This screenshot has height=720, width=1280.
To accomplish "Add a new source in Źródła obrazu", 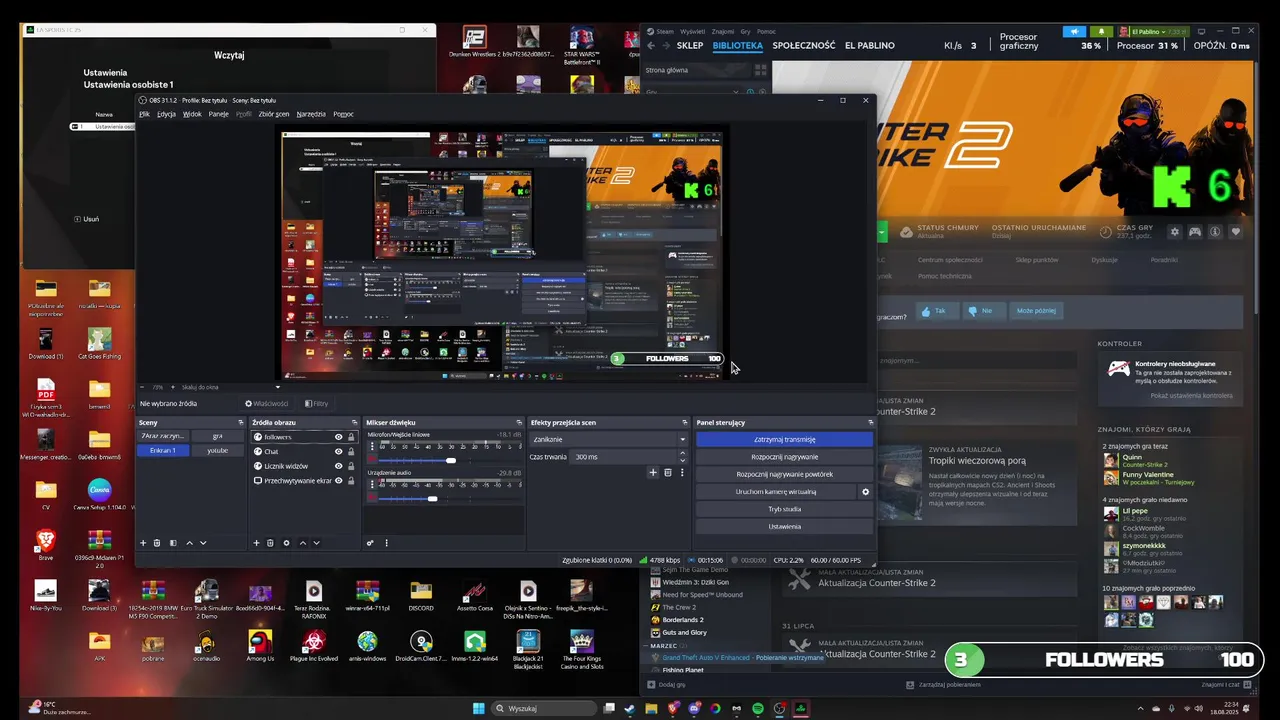I will pos(256,543).
